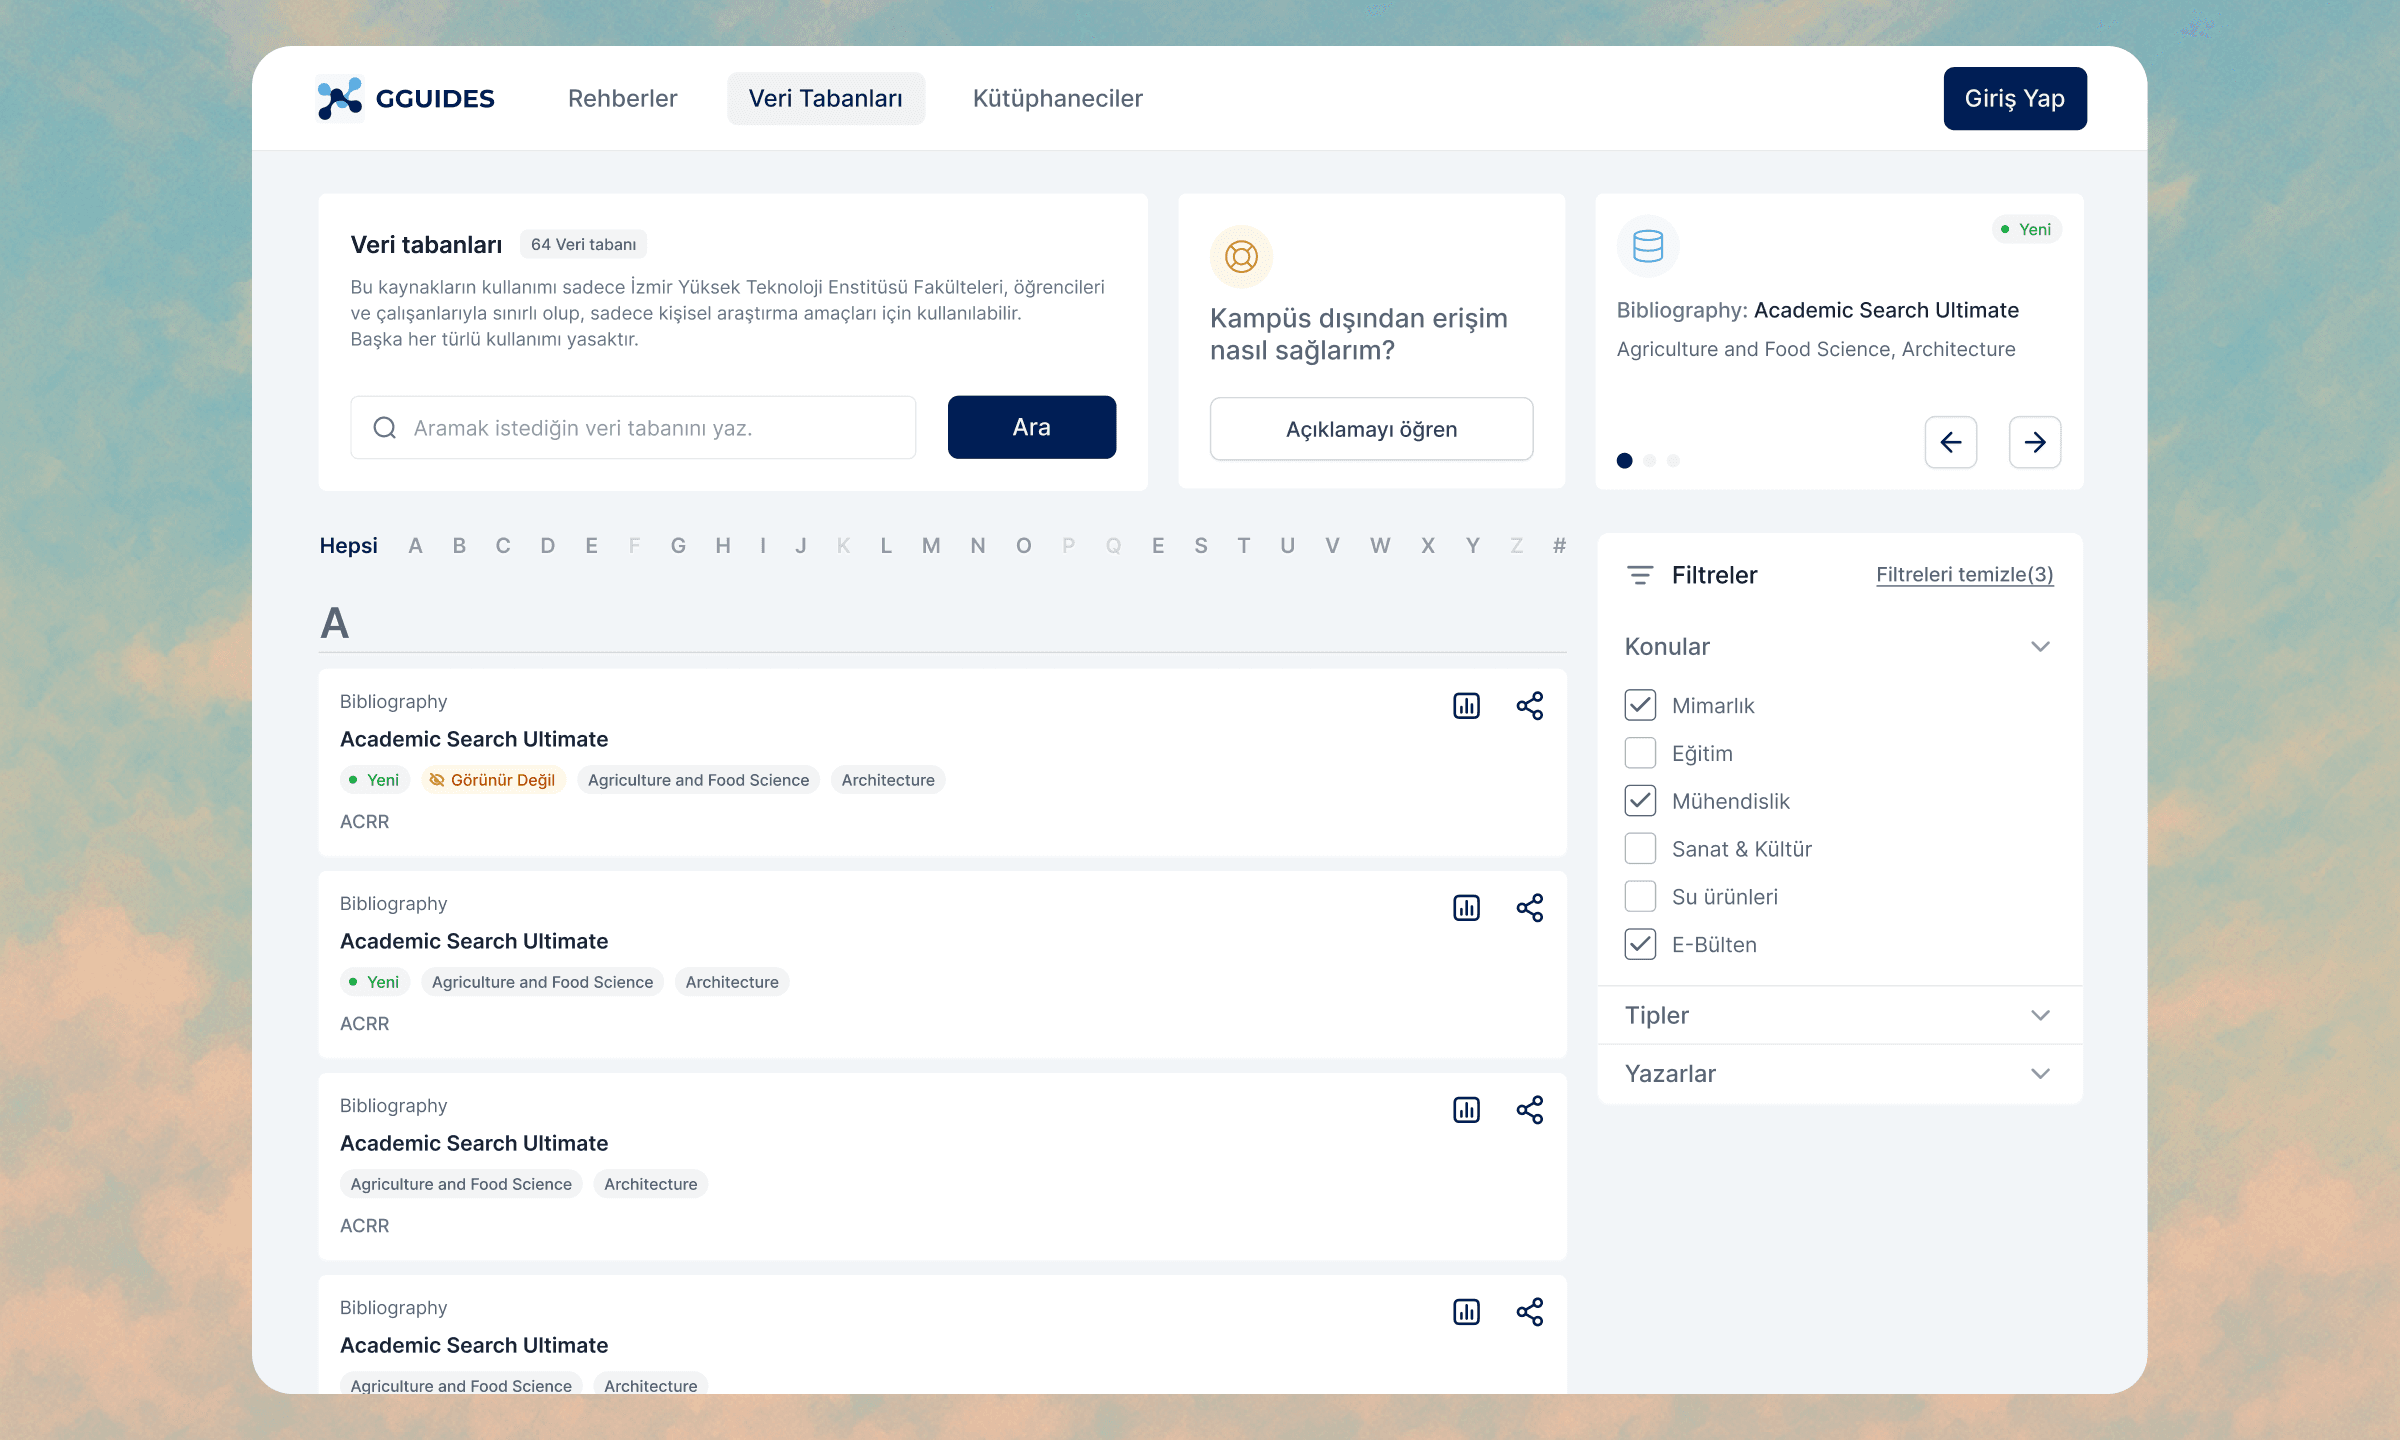
Task: Switch to the Kütüphaneciler tab
Action: click(1057, 98)
